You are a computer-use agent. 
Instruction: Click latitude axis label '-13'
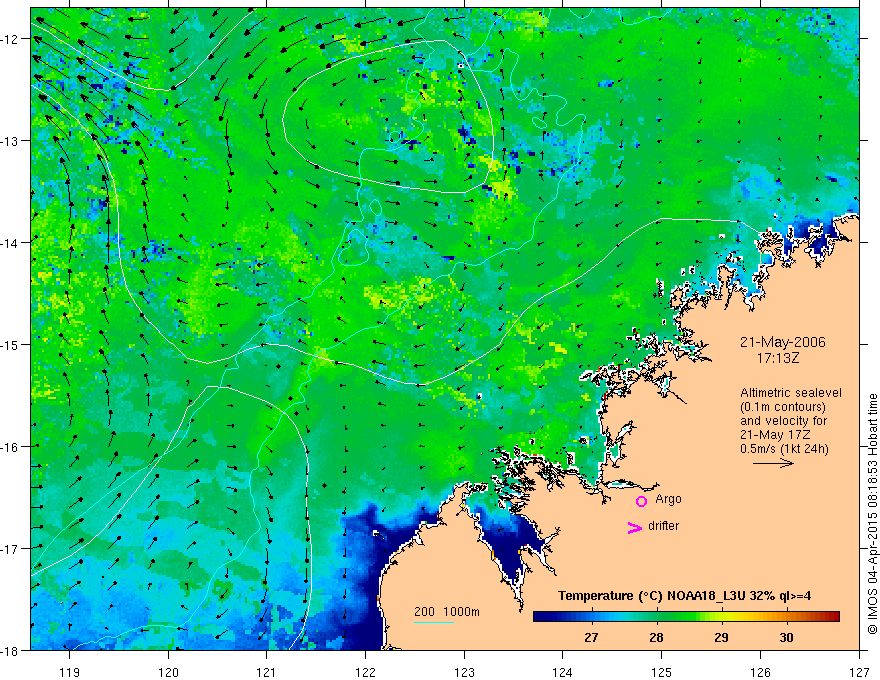tap(10, 141)
